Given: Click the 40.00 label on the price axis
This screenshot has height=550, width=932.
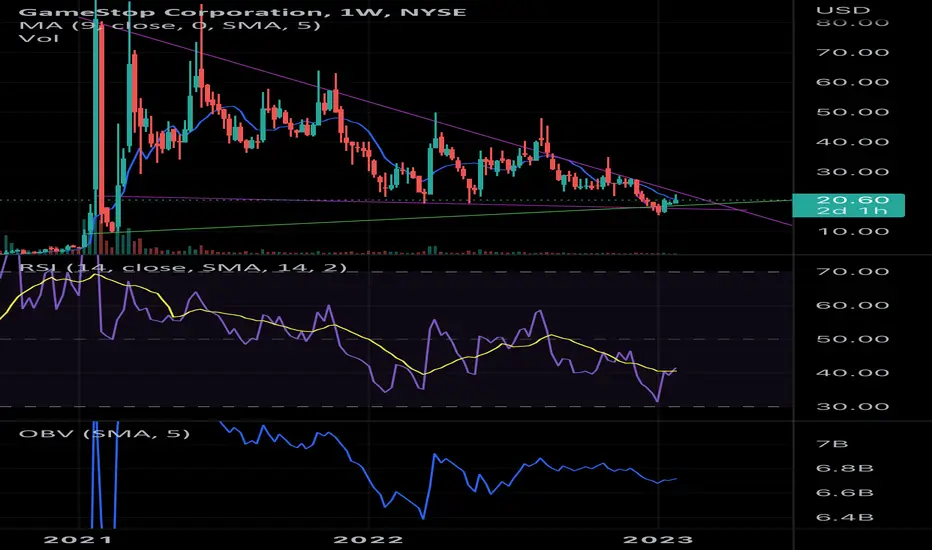Looking at the screenshot, I should (852, 142).
